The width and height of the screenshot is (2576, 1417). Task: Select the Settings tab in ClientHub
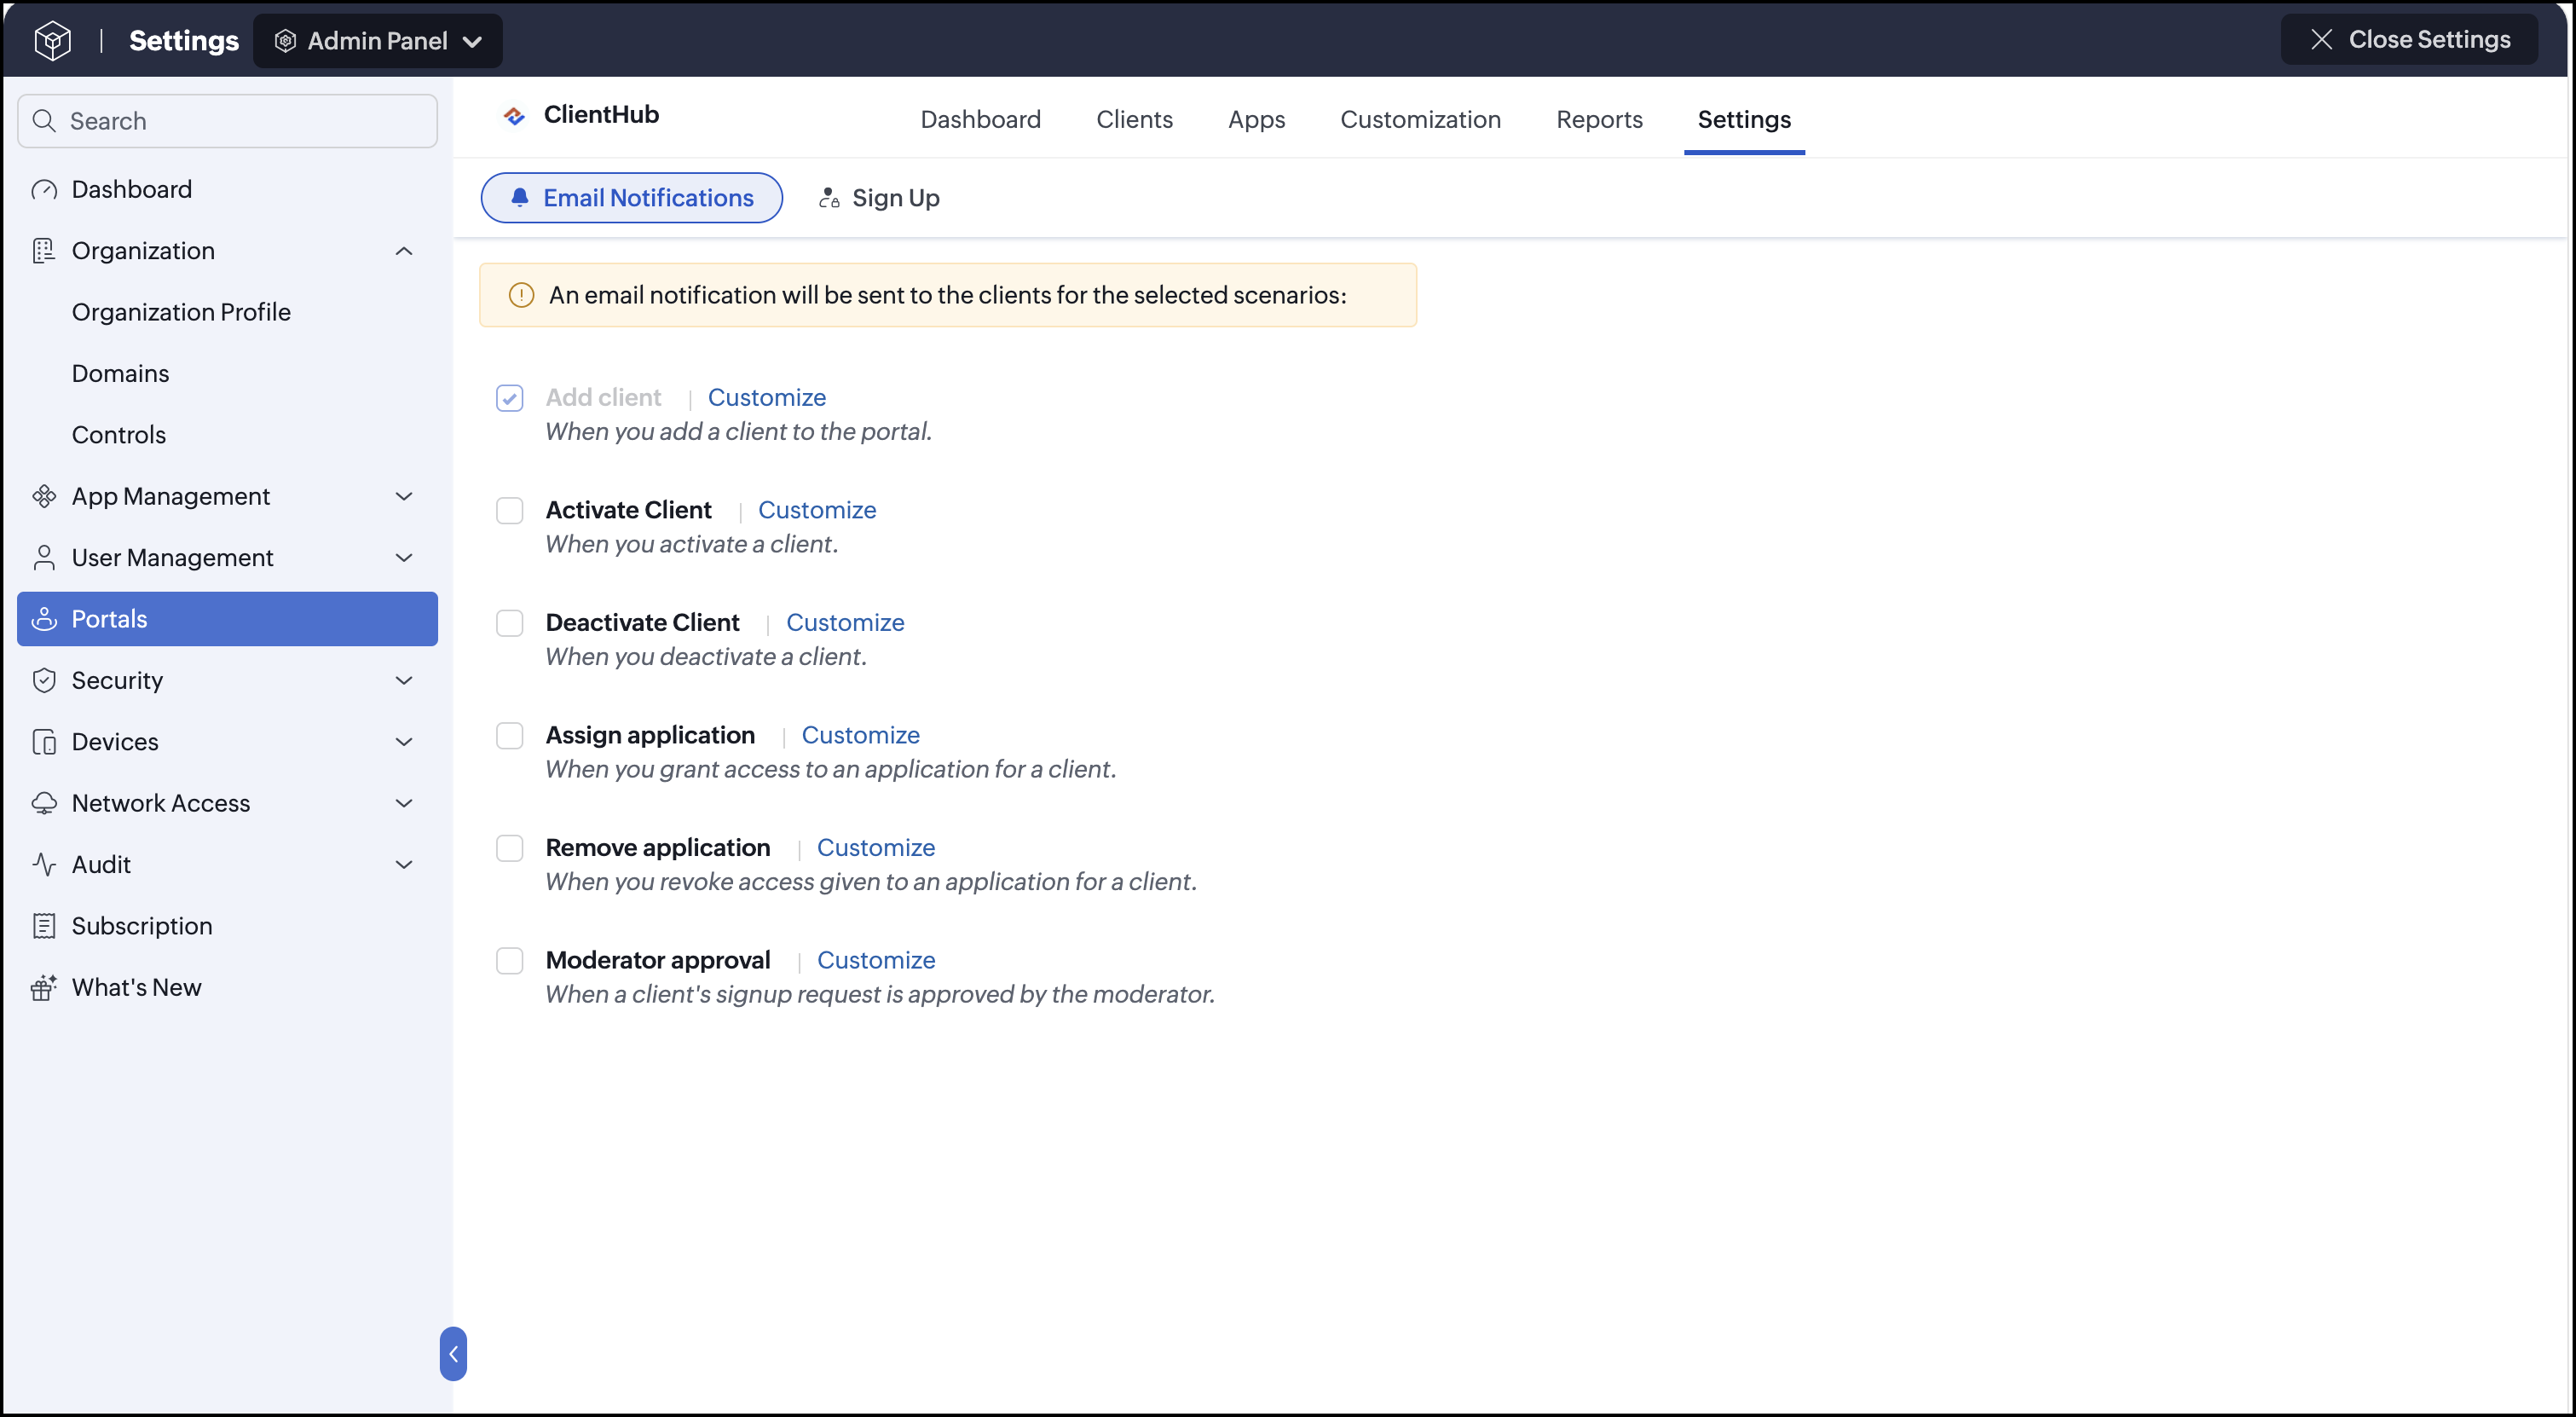(x=1744, y=120)
